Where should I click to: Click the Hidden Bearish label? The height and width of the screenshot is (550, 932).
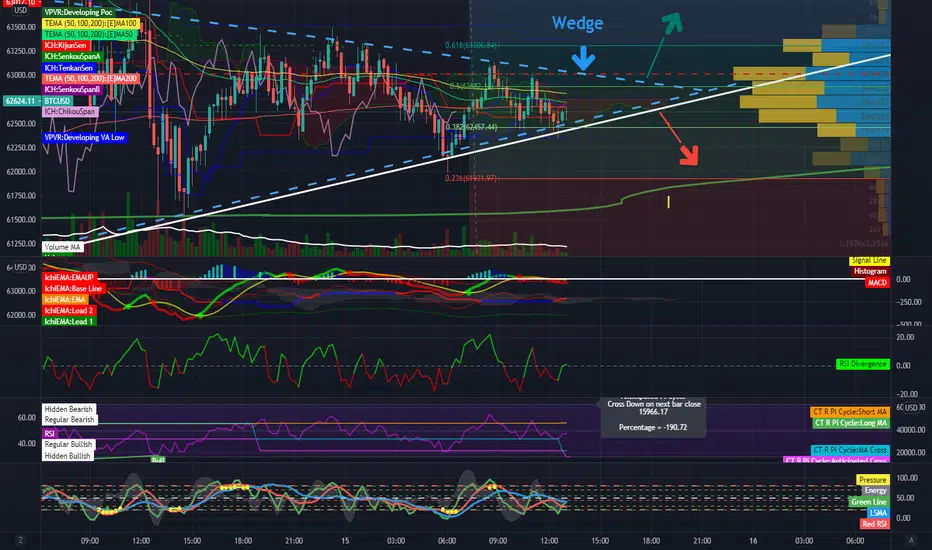[69, 409]
